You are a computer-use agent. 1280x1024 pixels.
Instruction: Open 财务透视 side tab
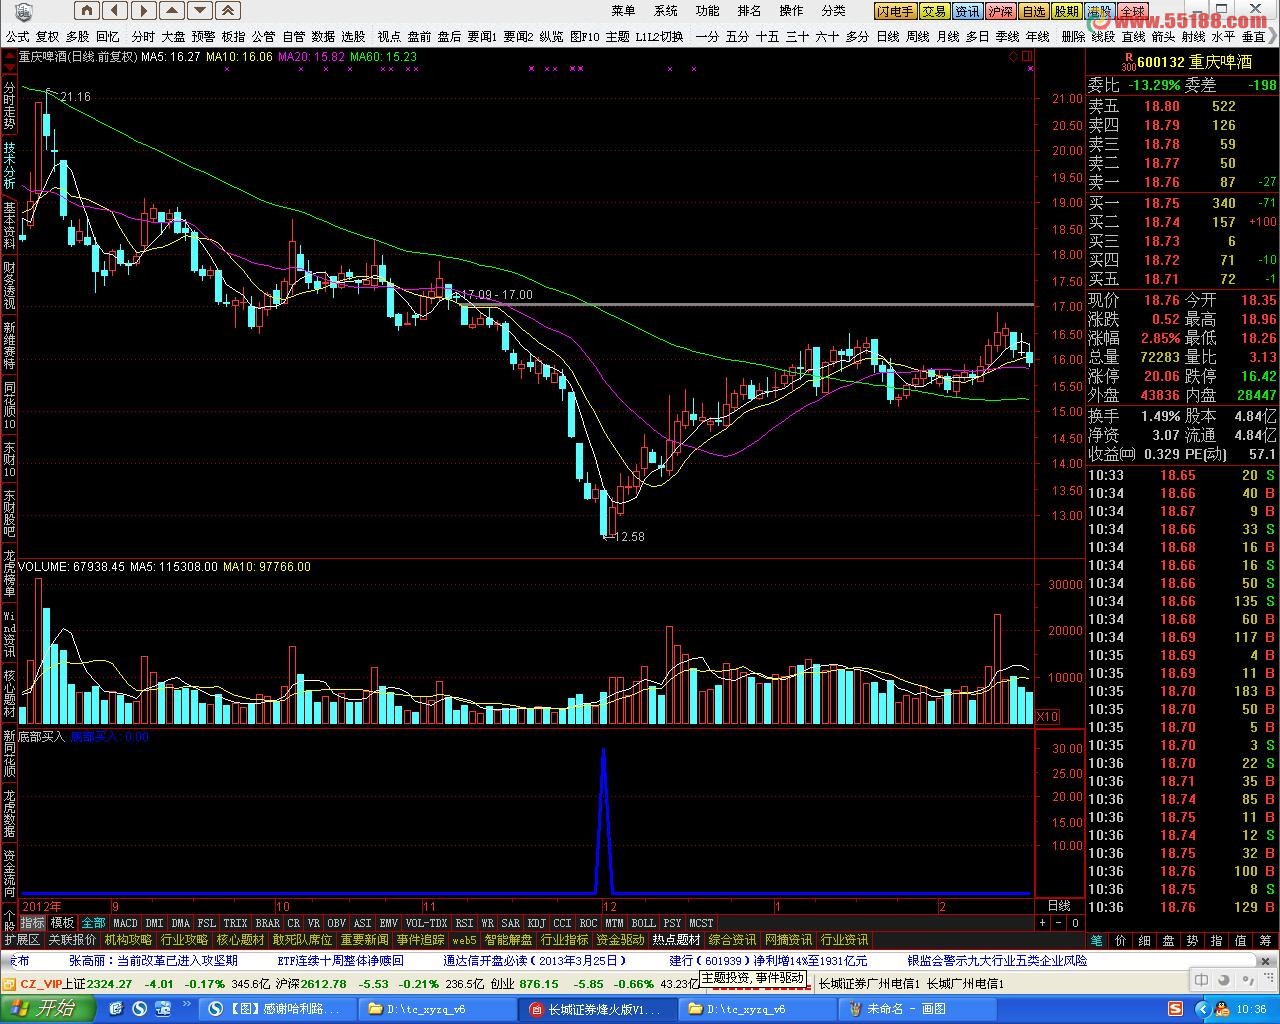[x=9, y=286]
